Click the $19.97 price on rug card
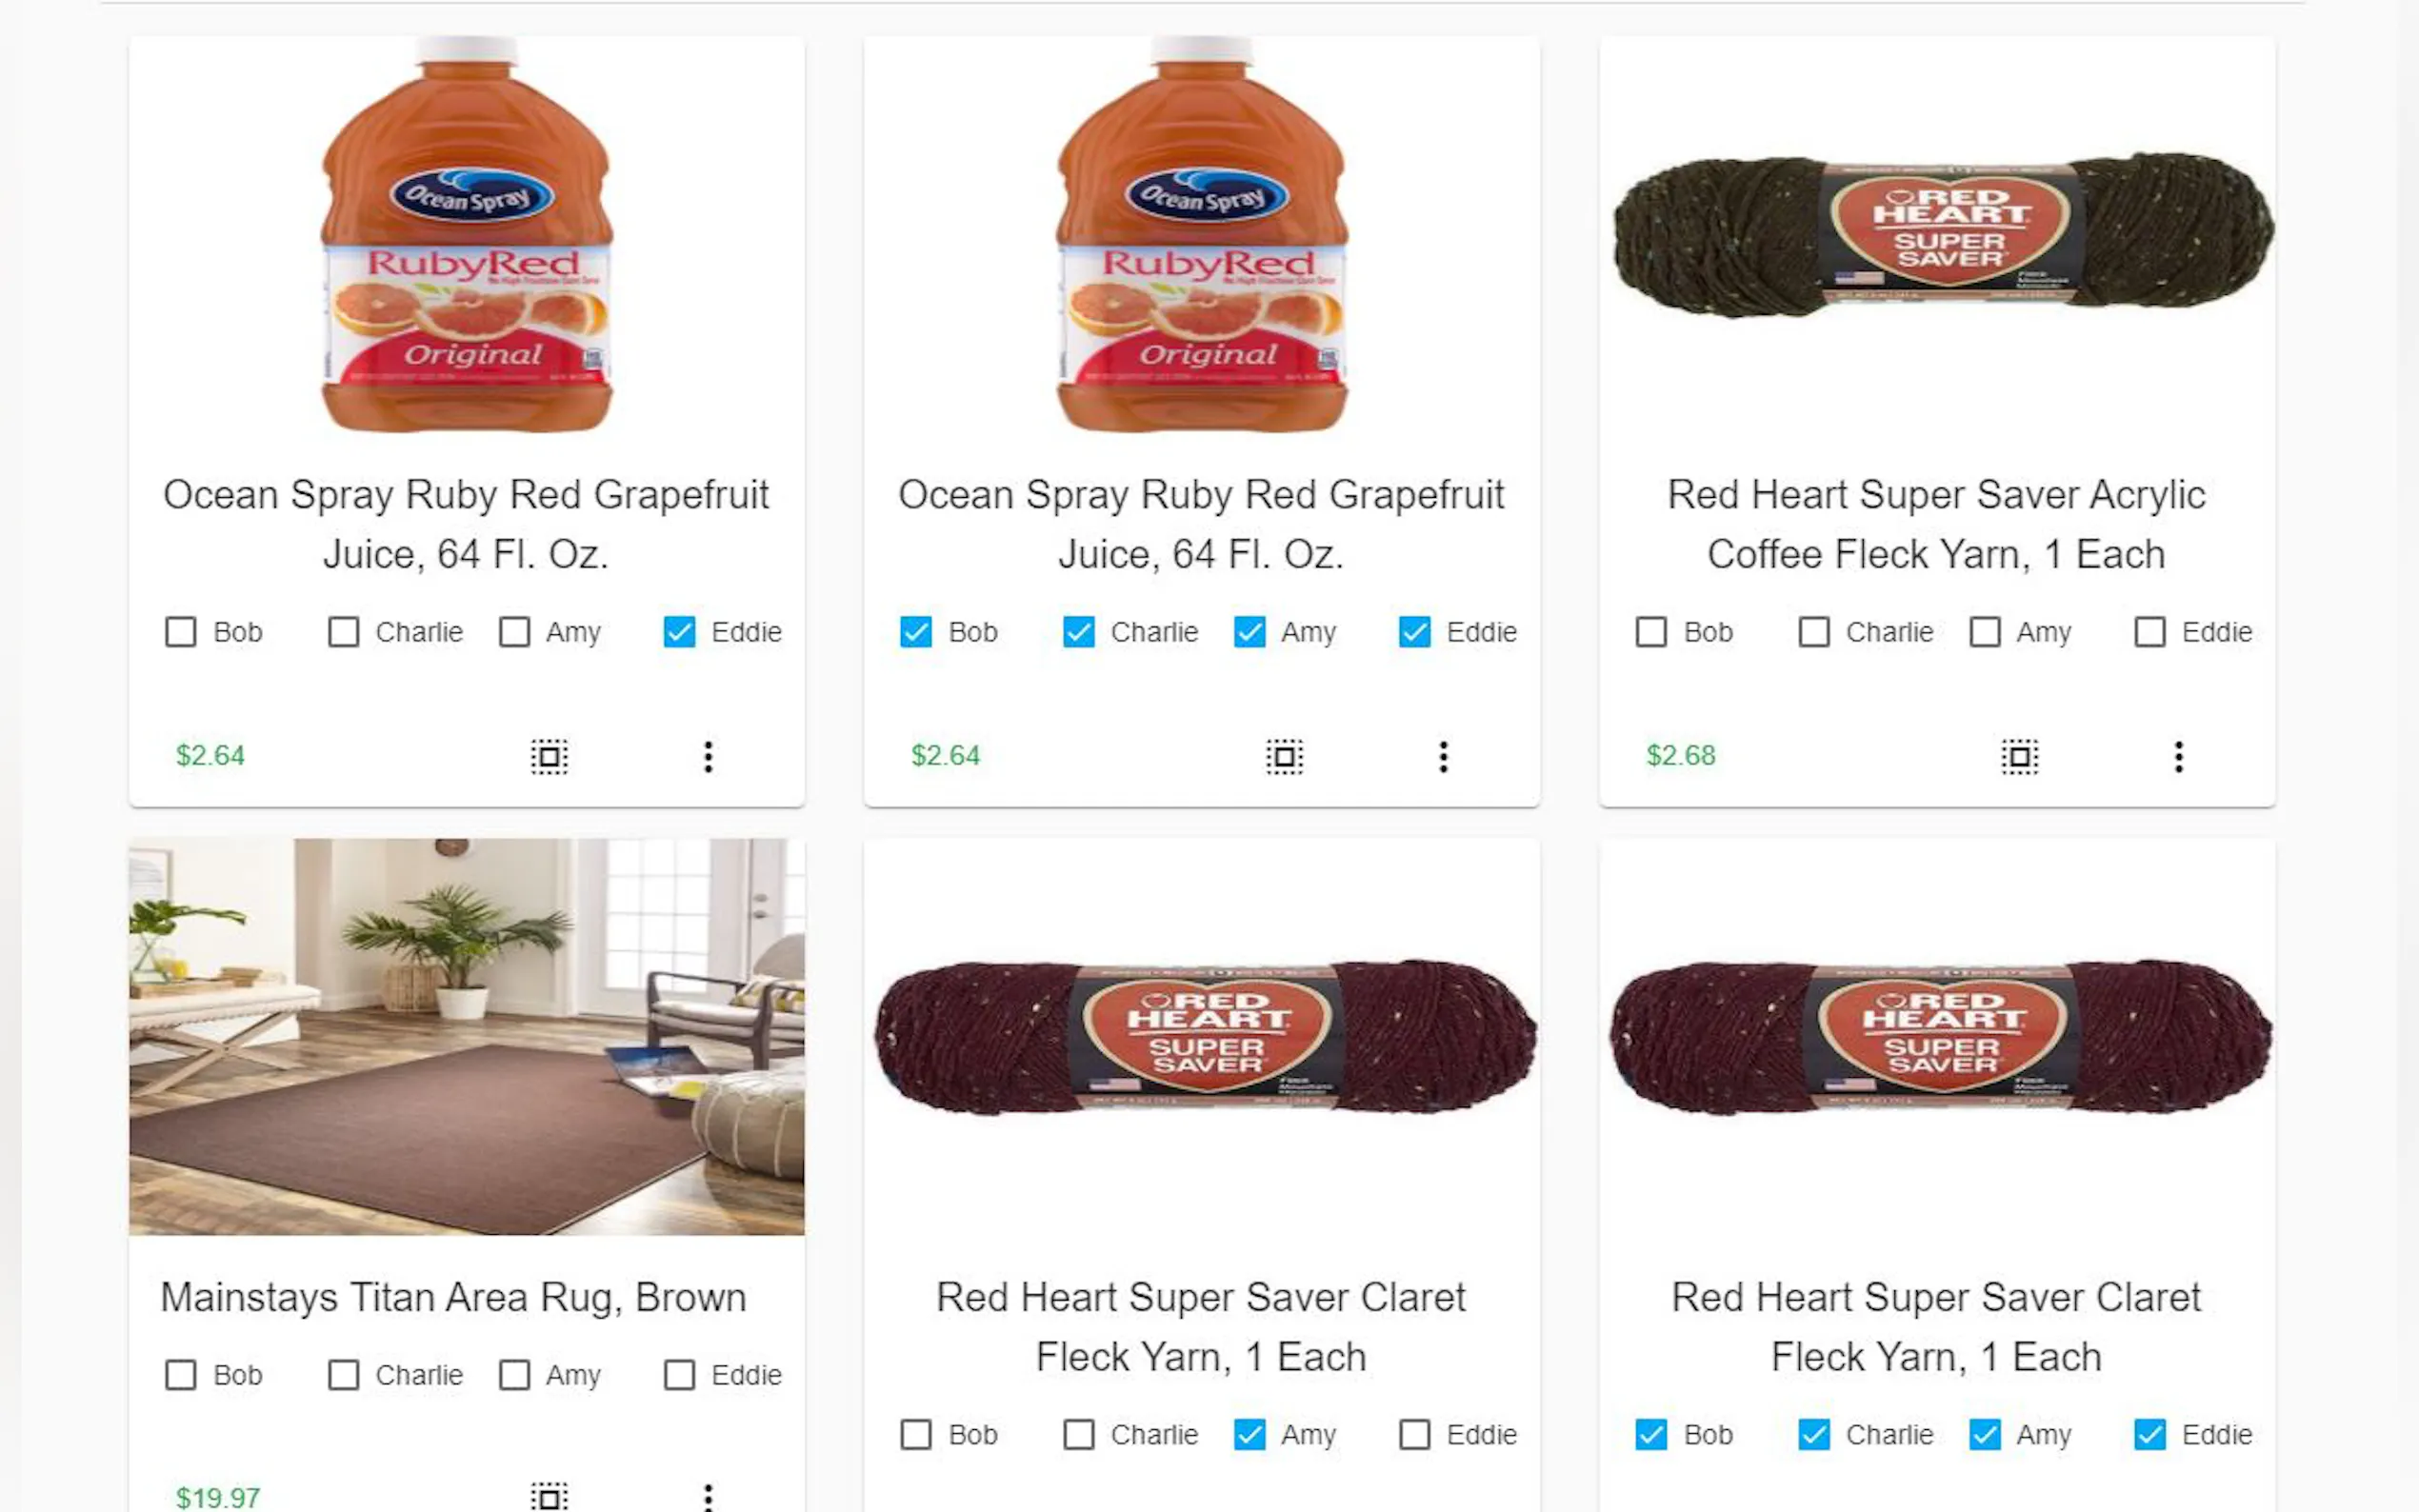Viewport: 2419px width, 1512px height. coord(218,1497)
